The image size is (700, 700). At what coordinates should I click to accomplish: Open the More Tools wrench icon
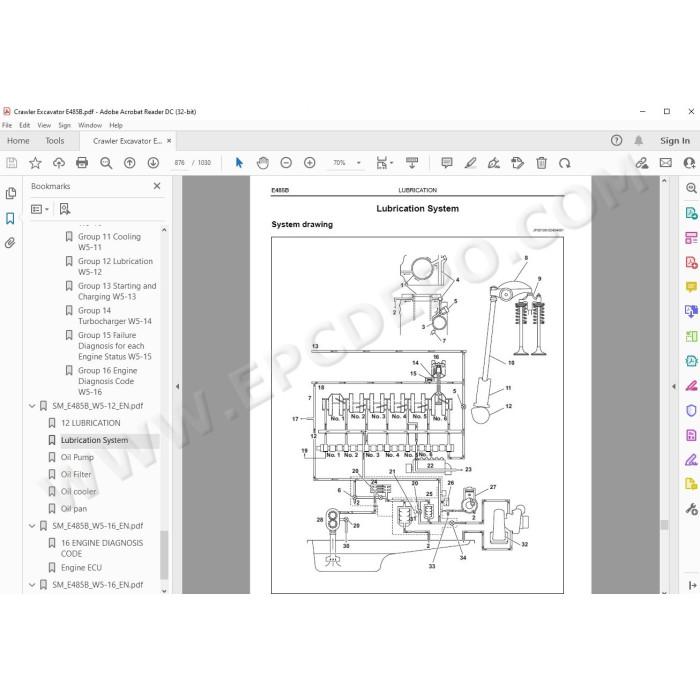(x=691, y=508)
